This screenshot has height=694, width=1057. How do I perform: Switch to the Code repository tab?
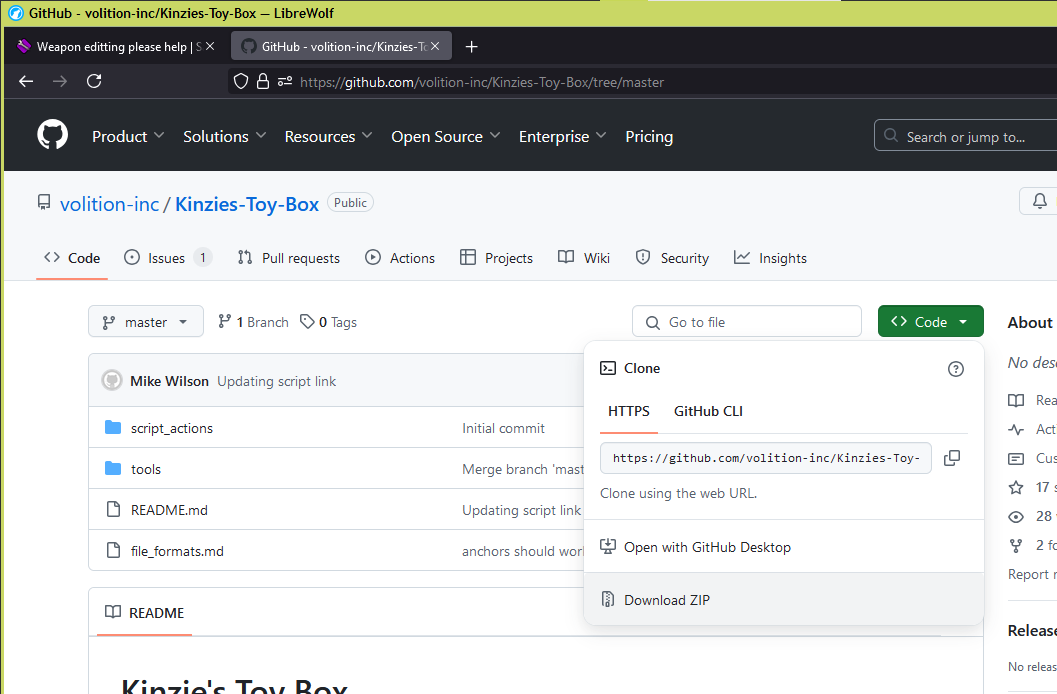tap(71, 258)
